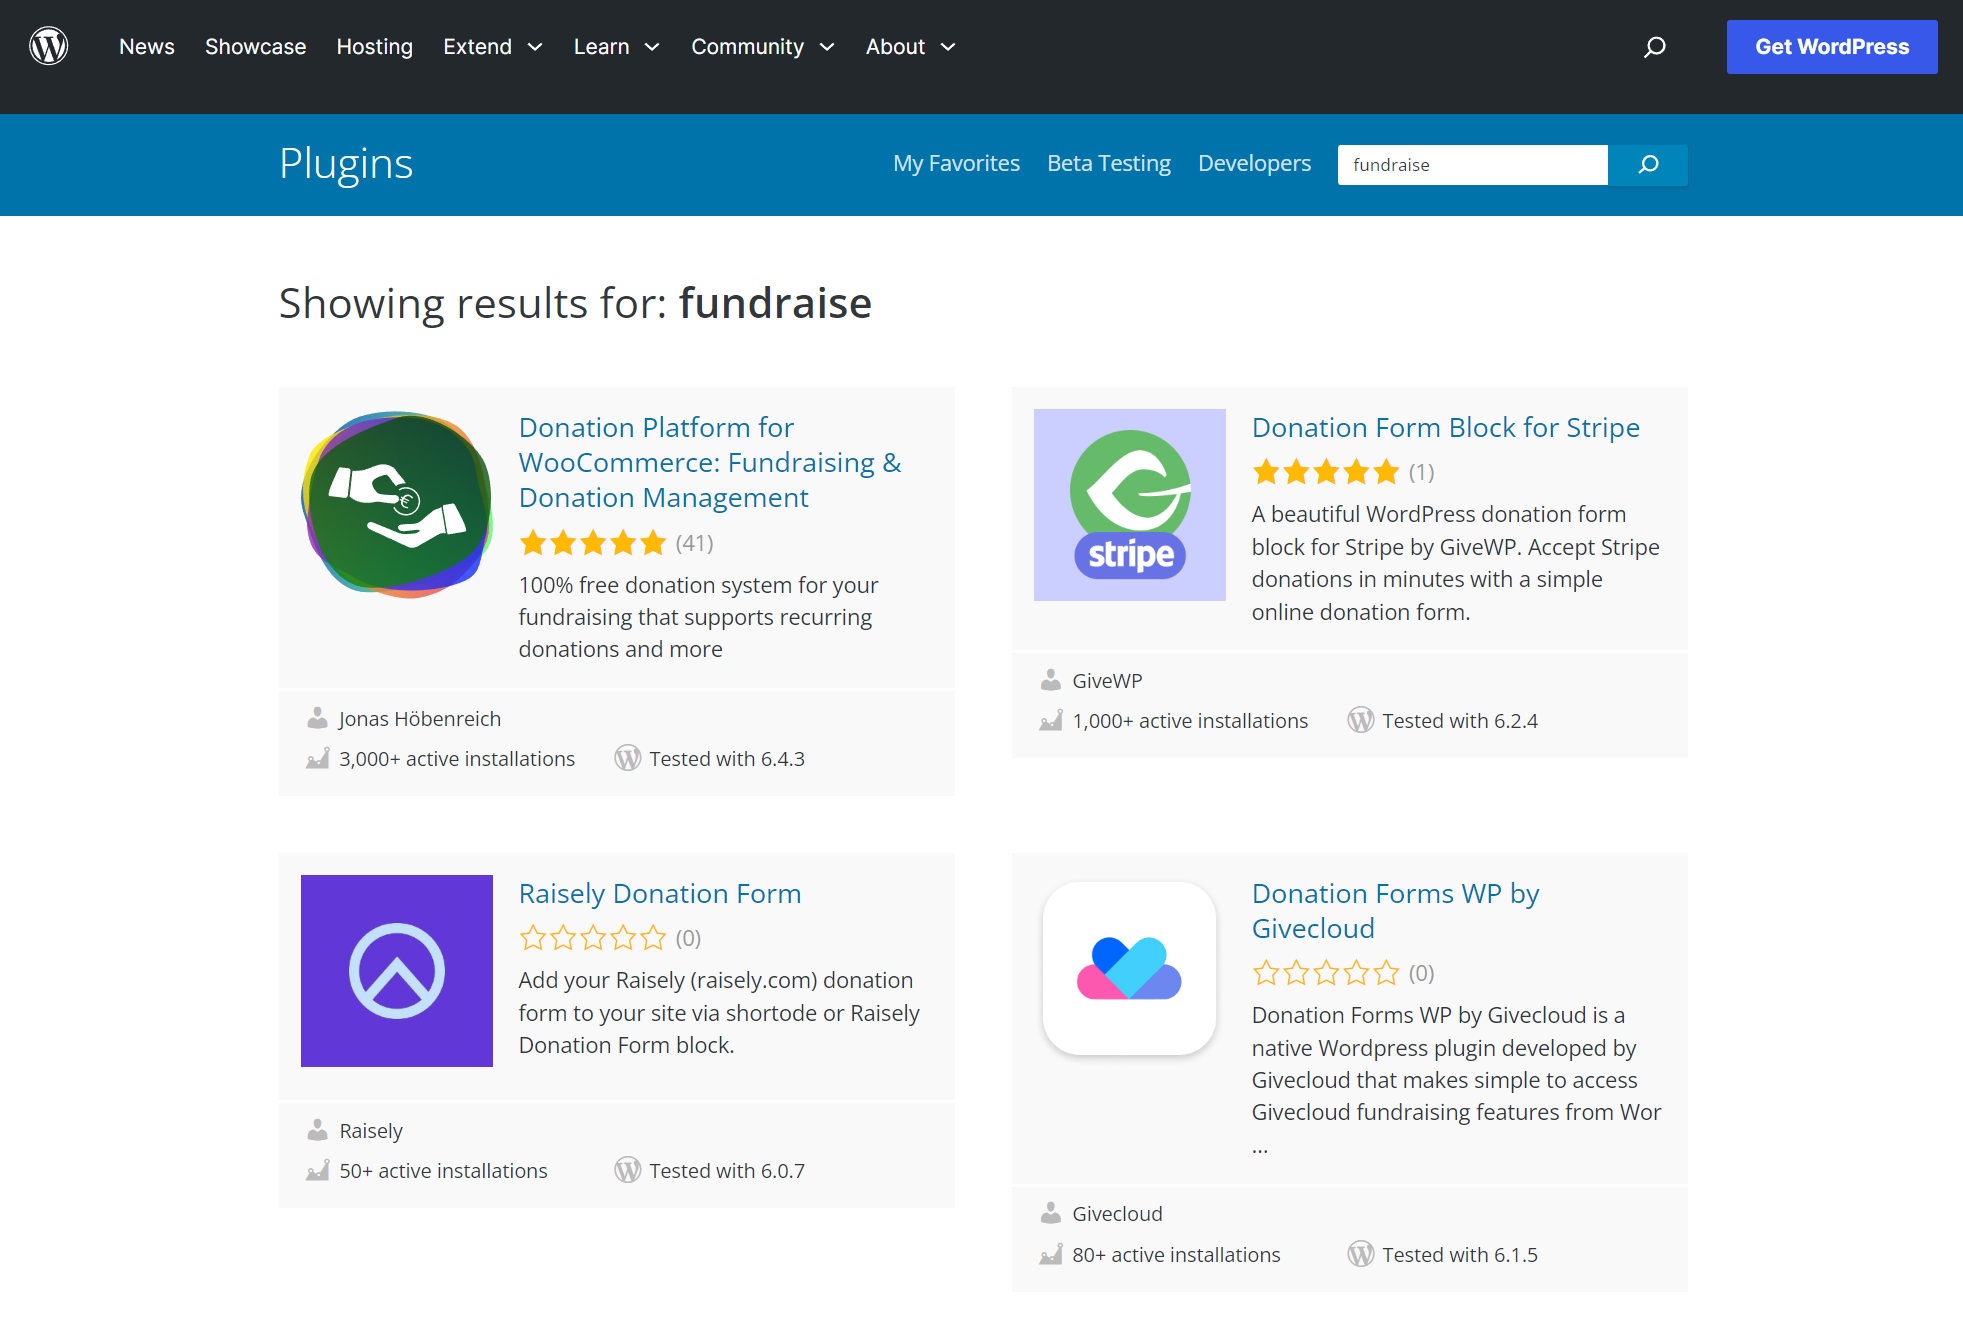Click the five-star rating with 1 review
Viewport: 1963px width, 1337px height.
pyautogui.click(x=1326, y=472)
